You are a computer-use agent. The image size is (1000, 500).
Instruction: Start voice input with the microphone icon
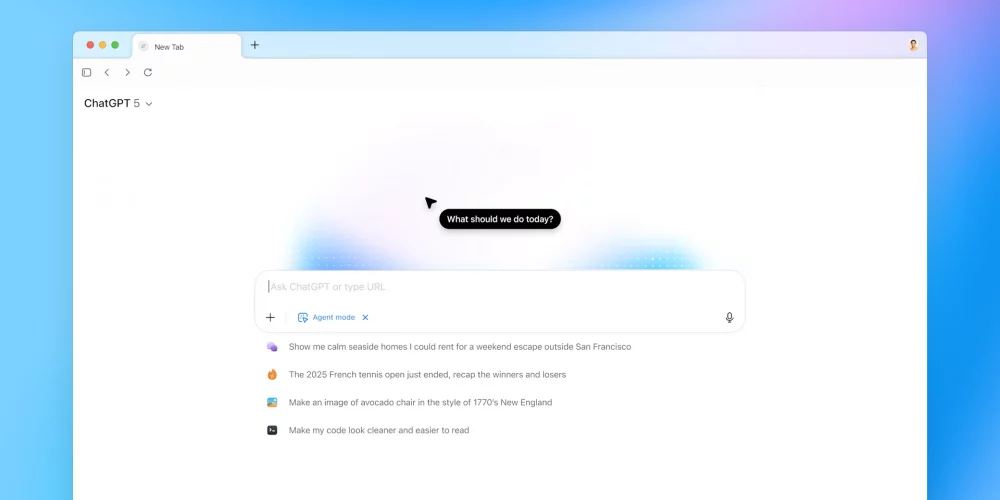730,318
